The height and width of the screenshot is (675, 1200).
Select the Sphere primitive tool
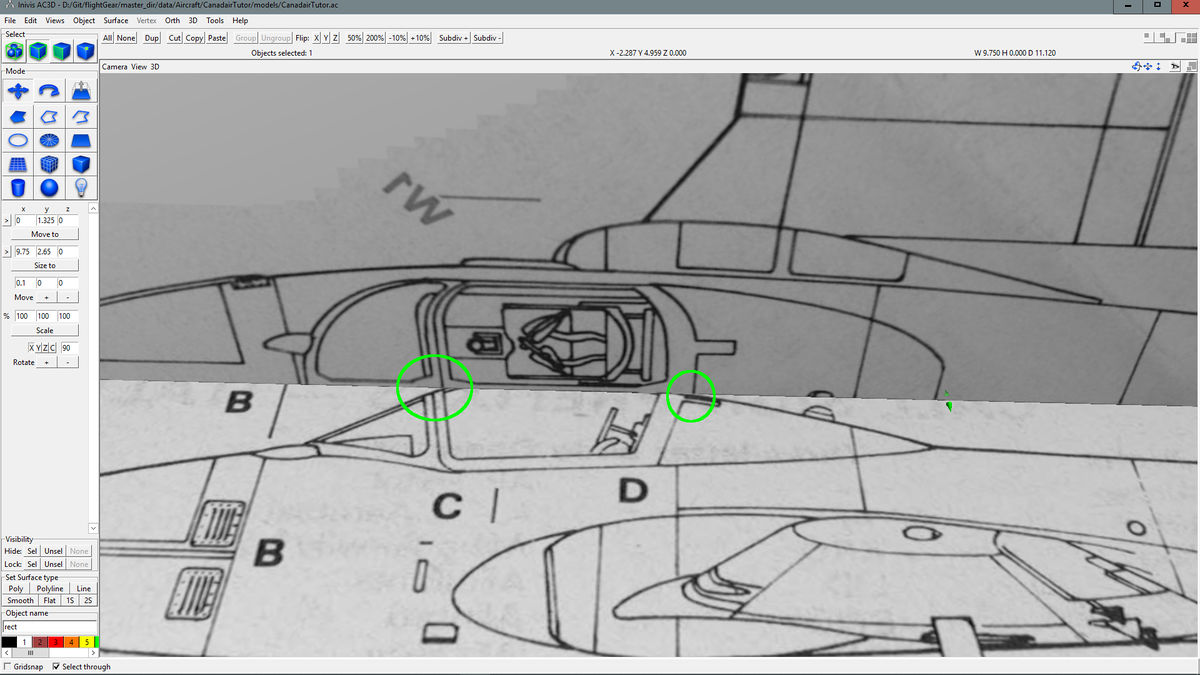pyautogui.click(x=49, y=189)
